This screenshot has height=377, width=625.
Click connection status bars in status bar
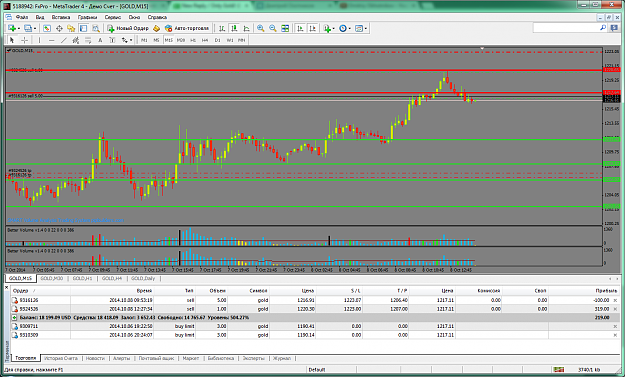click(x=559, y=369)
